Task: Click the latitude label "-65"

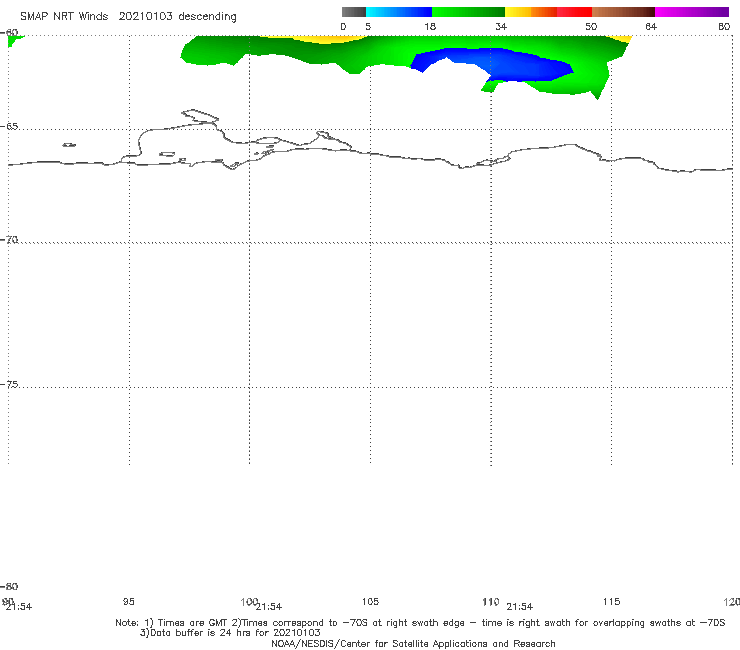Action: (9, 127)
